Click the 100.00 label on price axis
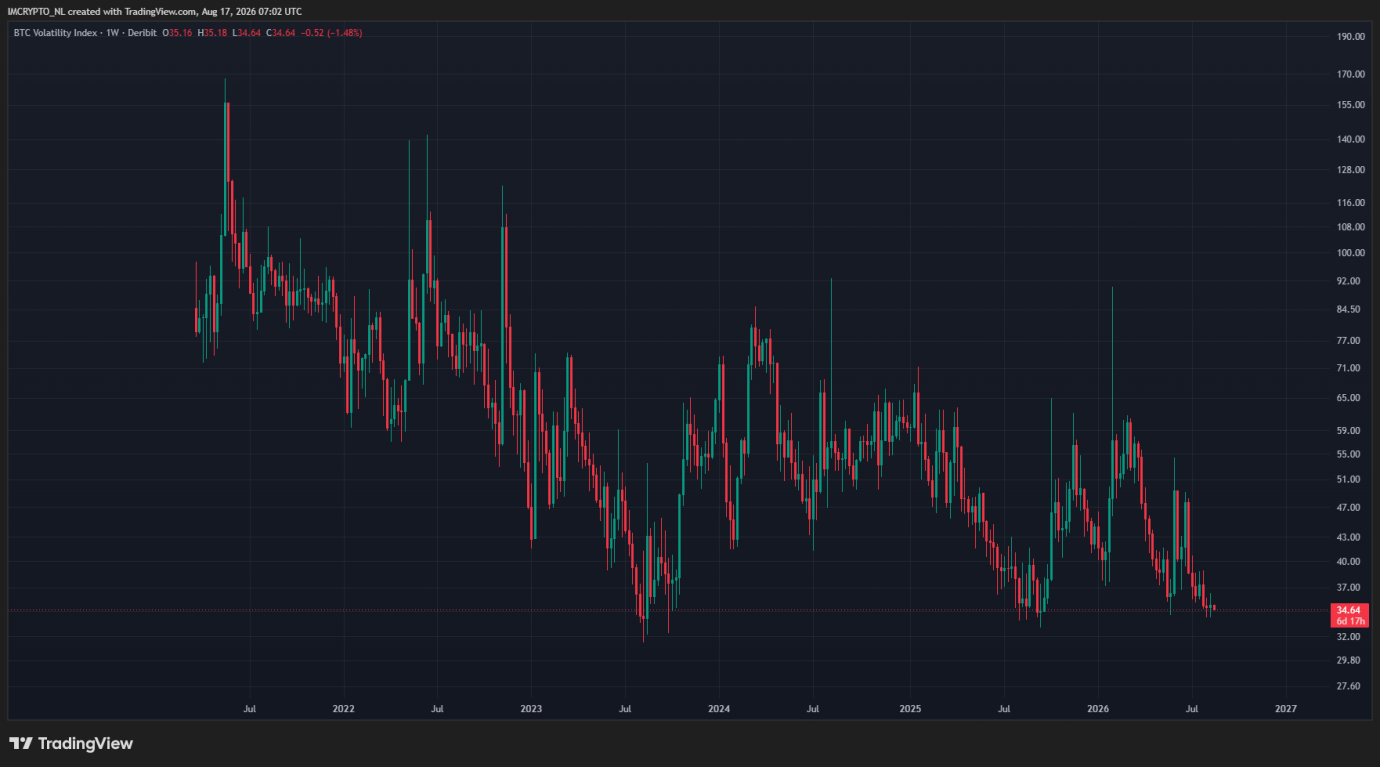This screenshot has height=767, width=1380. click(1350, 253)
